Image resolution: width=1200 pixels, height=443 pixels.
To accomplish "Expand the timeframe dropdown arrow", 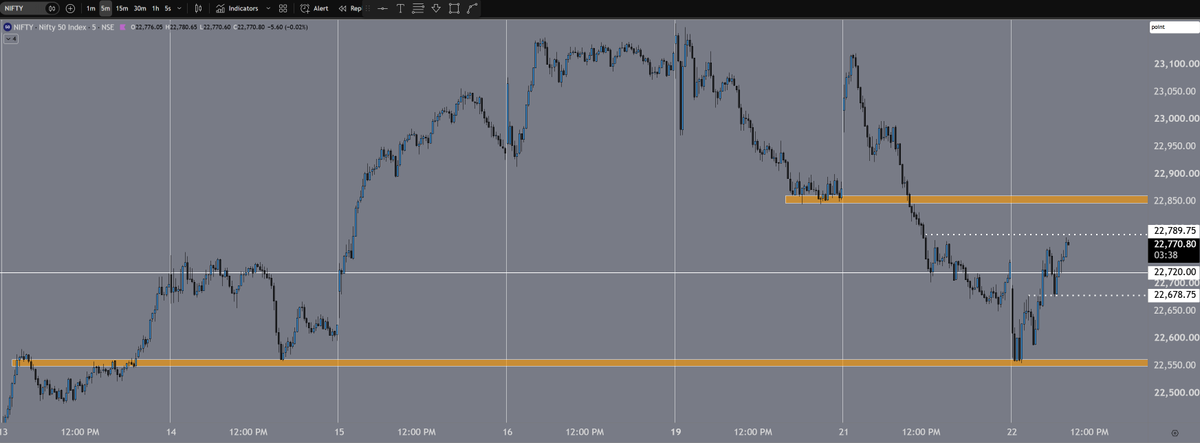I will click(x=179, y=8).
